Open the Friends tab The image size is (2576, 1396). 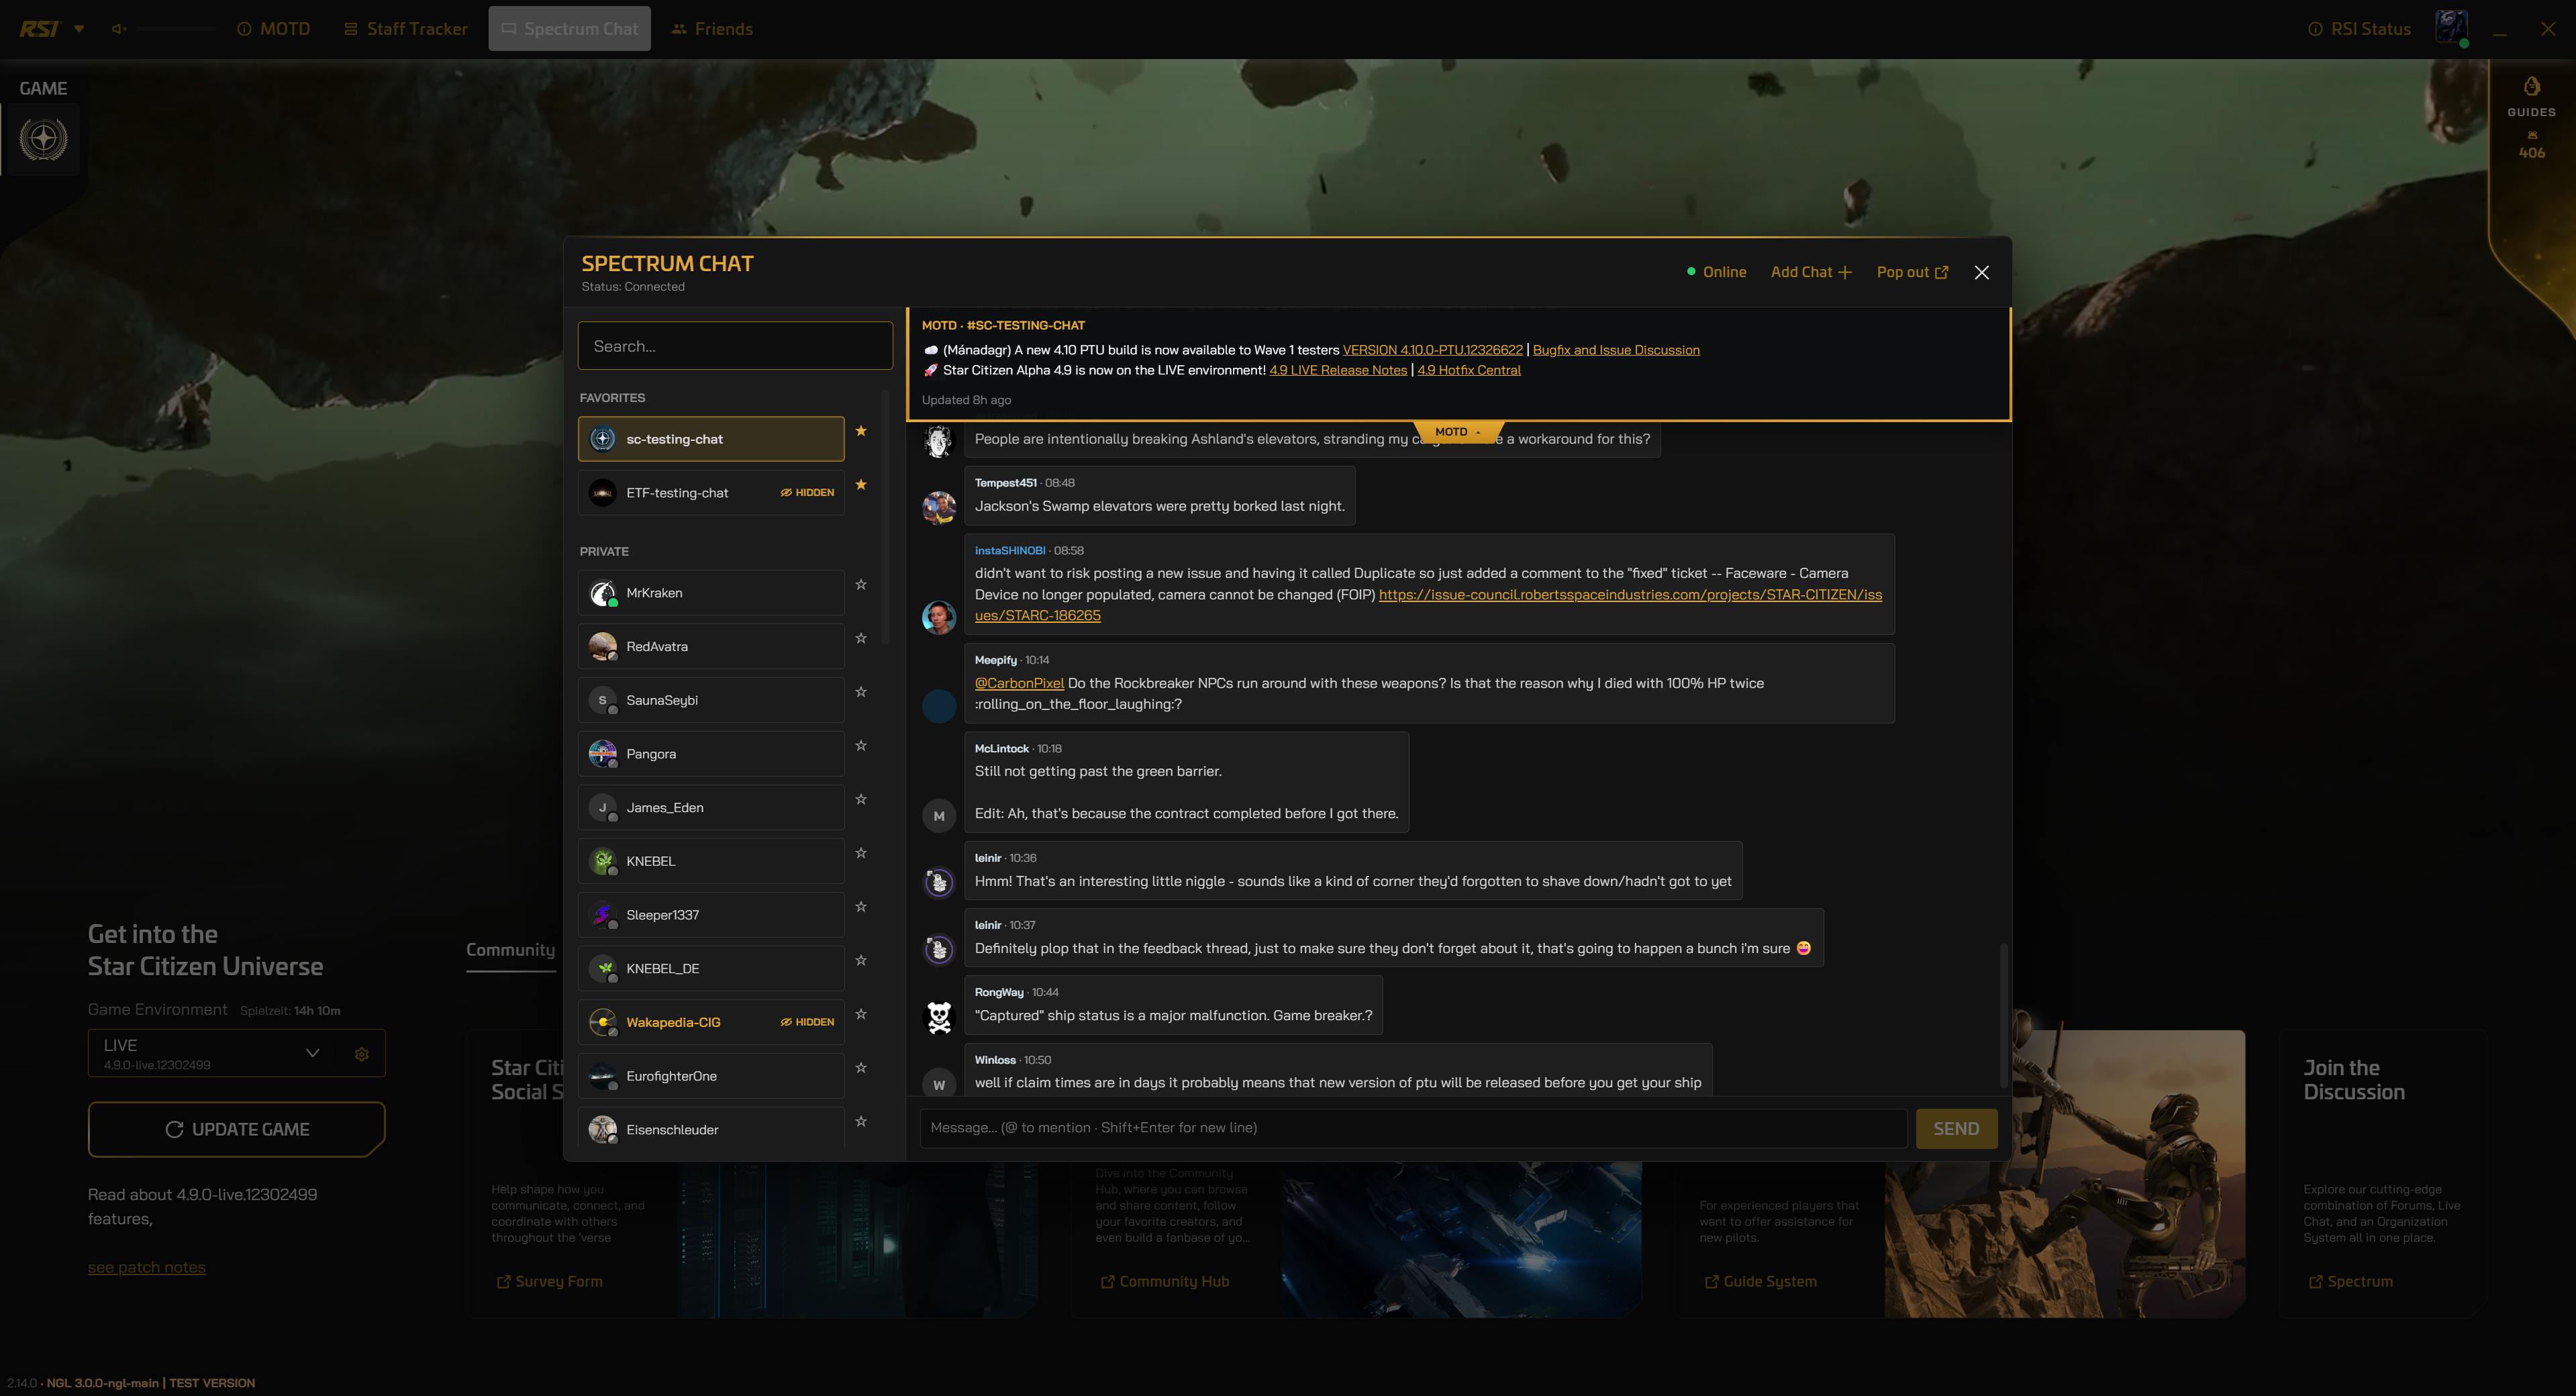[x=712, y=29]
